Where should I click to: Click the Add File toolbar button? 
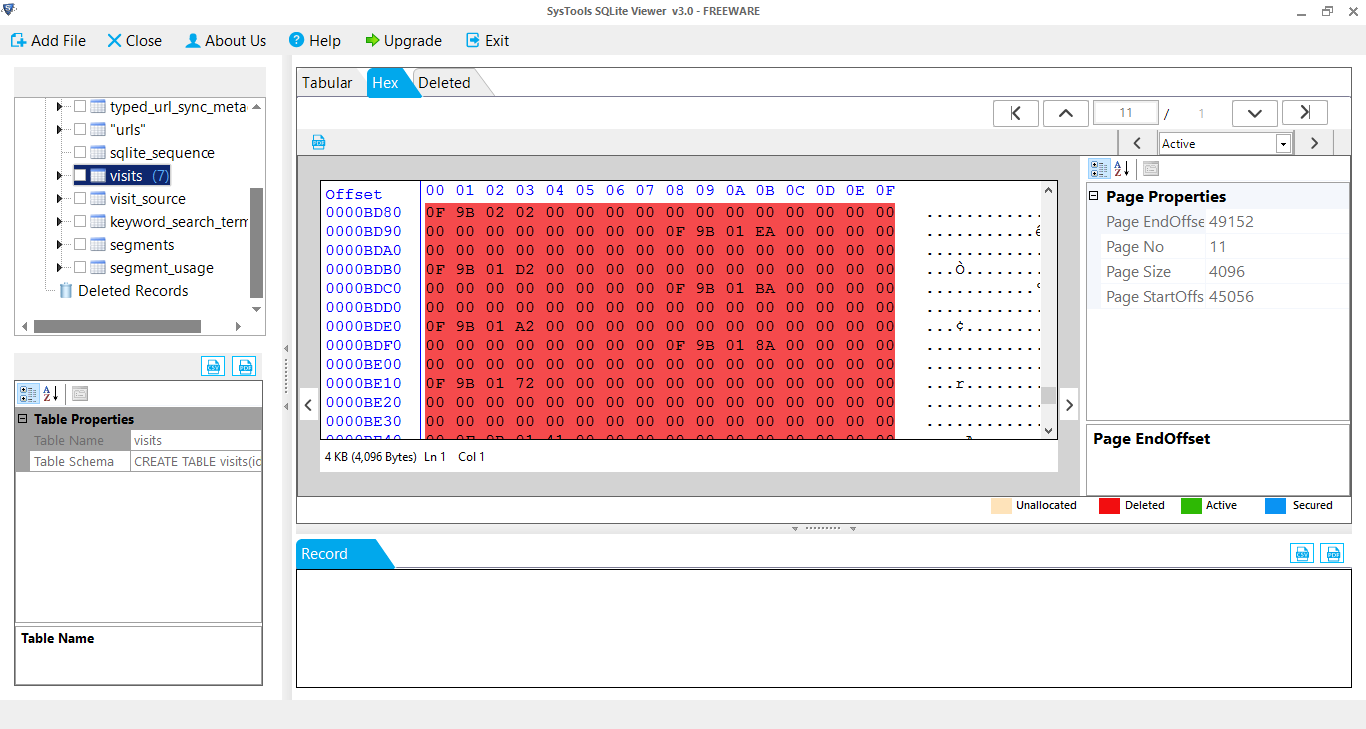click(x=48, y=41)
